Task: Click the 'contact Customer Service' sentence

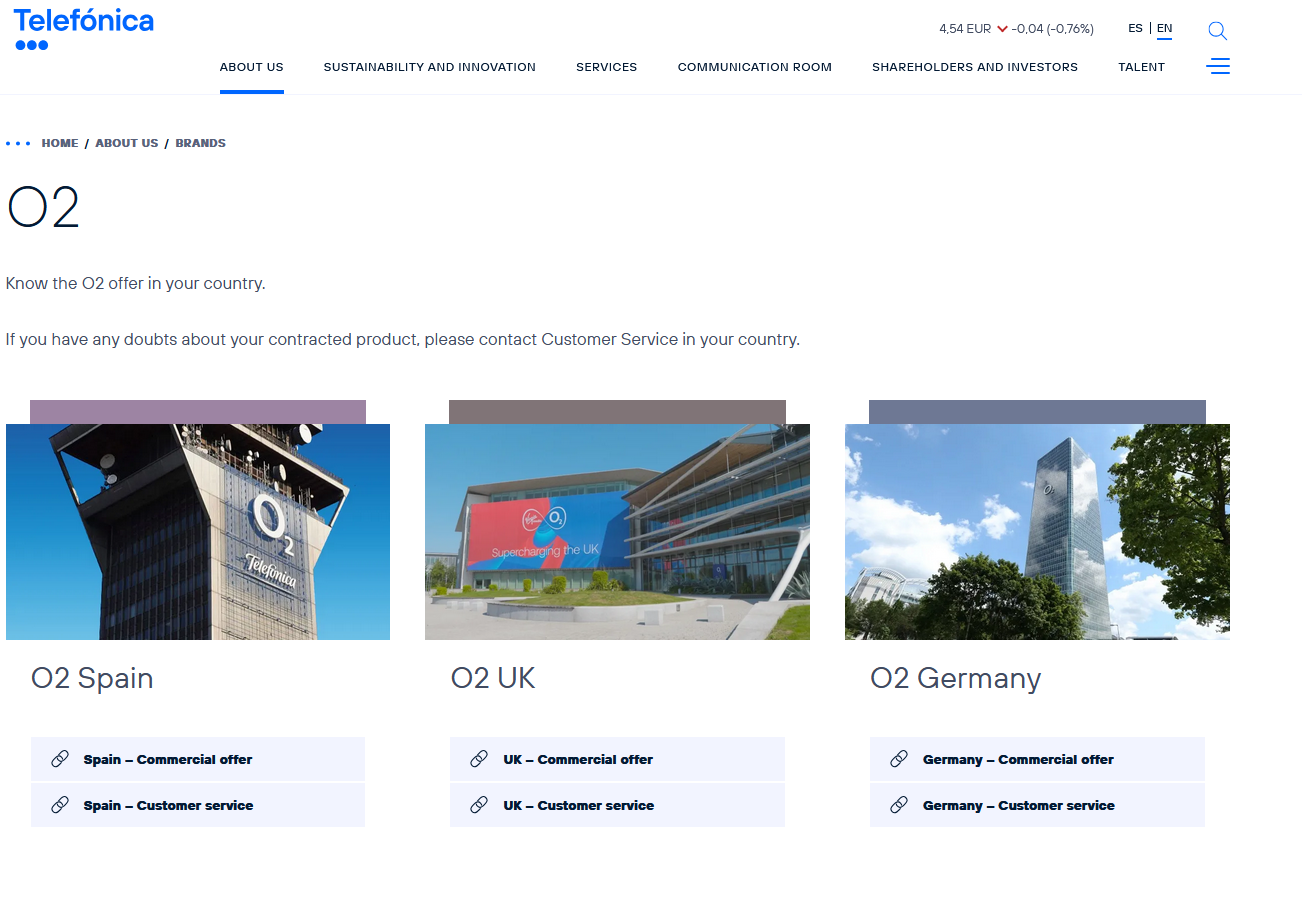Action: [402, 339]
